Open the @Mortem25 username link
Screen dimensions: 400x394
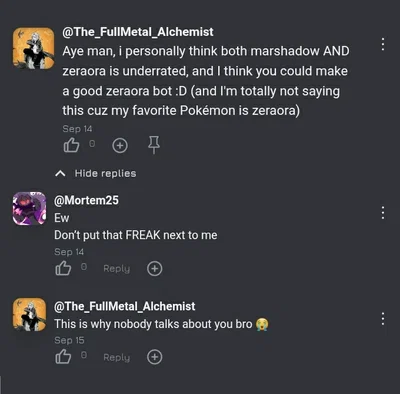(x=86, y=200)
